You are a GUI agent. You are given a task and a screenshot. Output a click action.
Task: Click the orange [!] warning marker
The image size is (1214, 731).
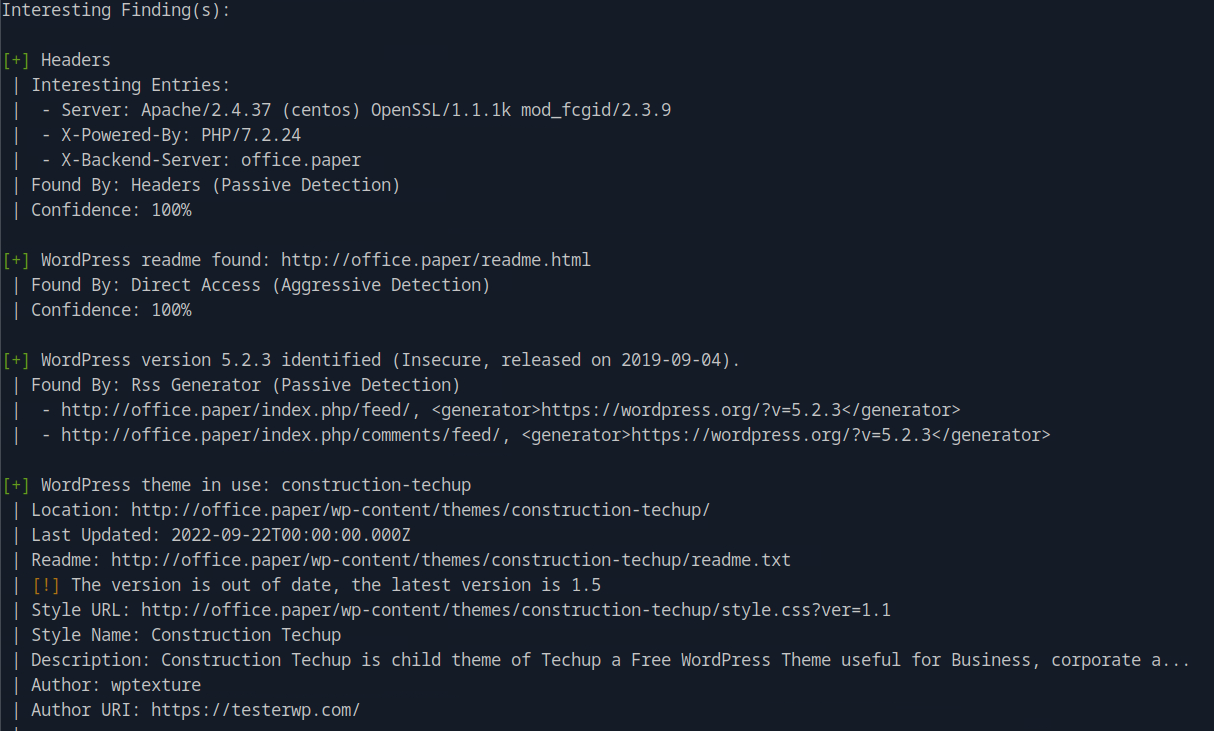(46, 585)
